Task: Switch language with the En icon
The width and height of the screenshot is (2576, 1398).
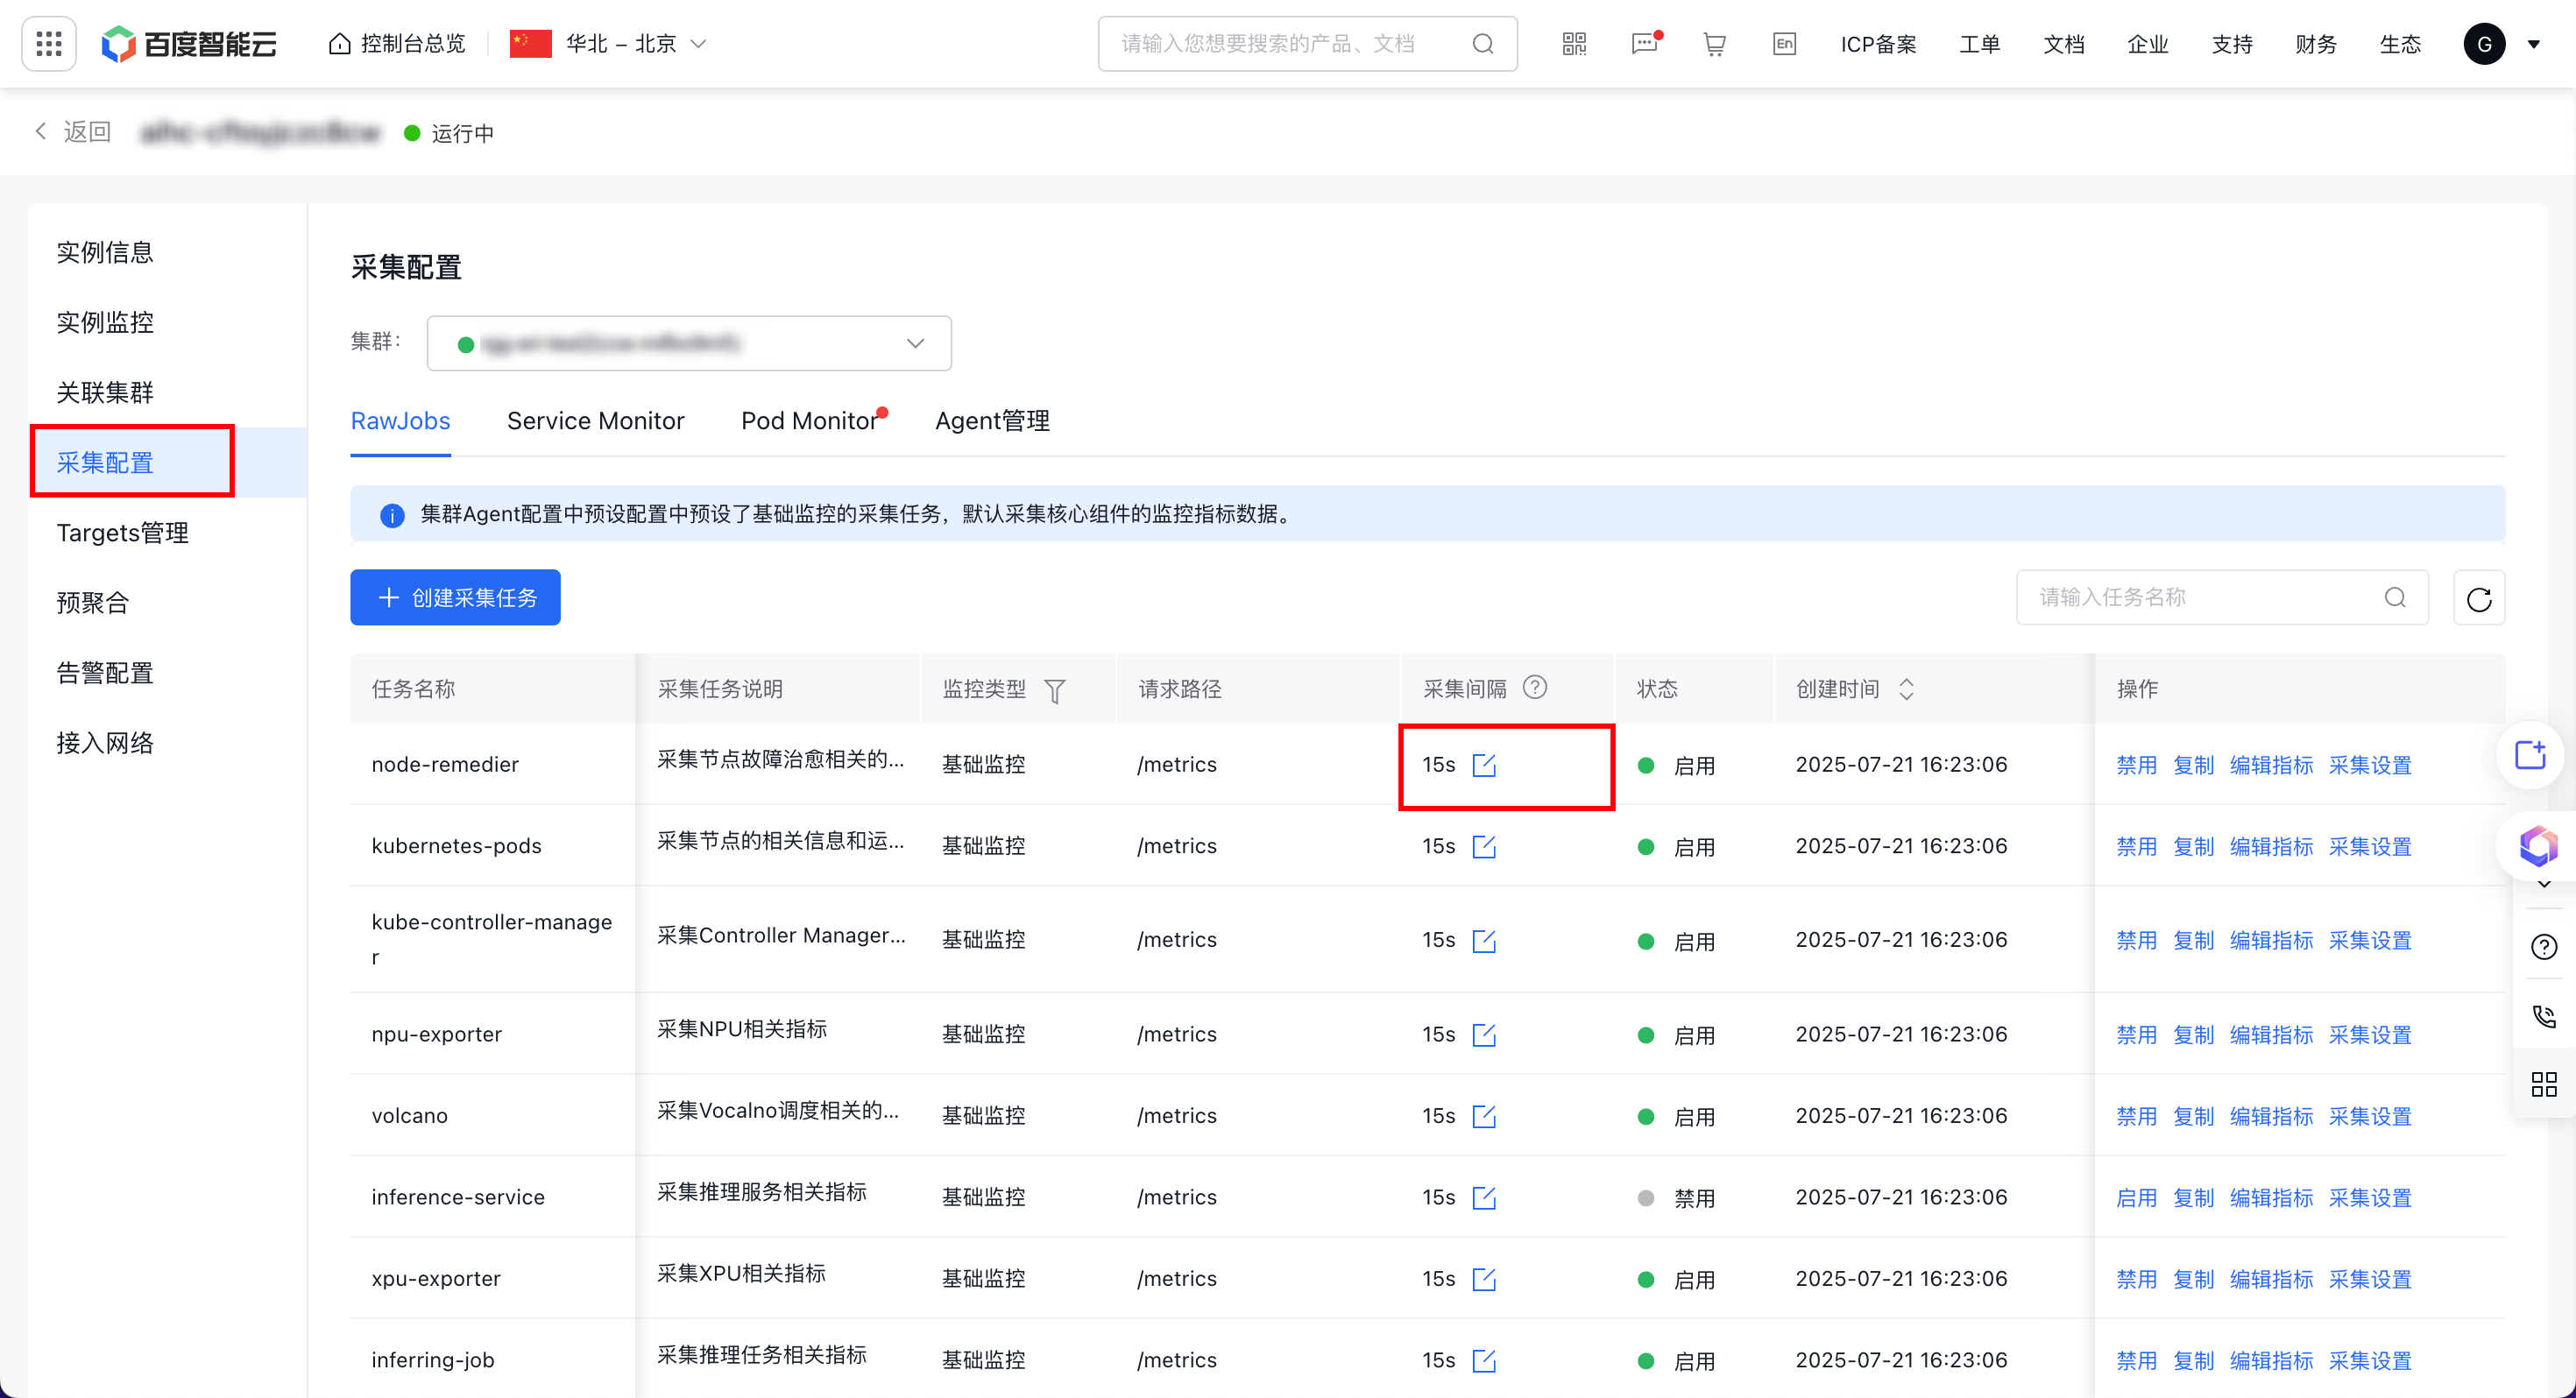Action: [1784, 44]
